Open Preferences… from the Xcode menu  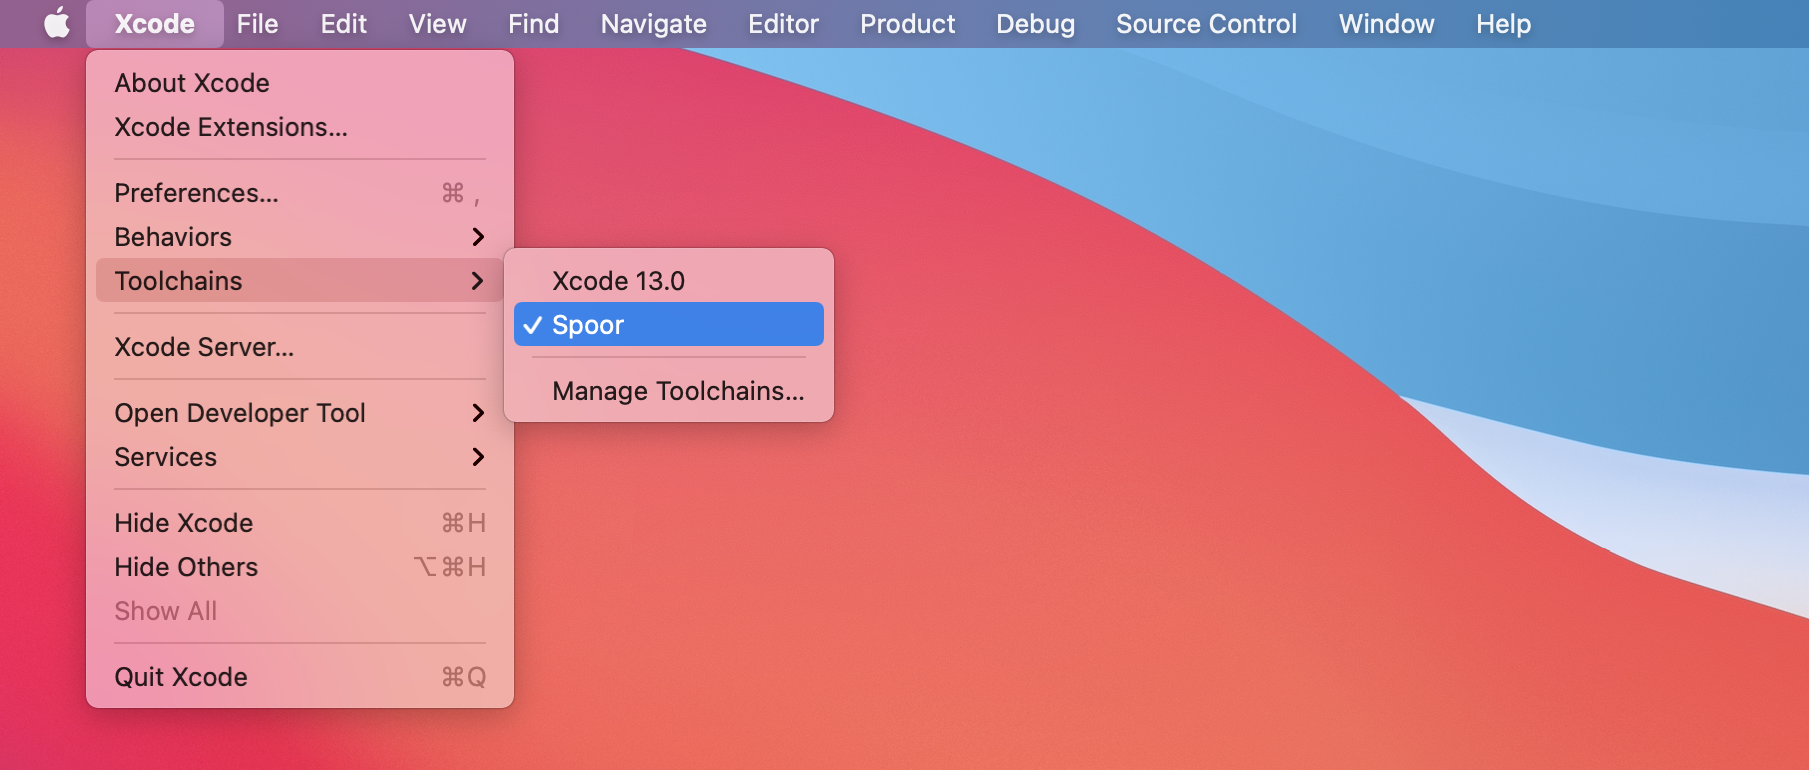click(300, 193)
